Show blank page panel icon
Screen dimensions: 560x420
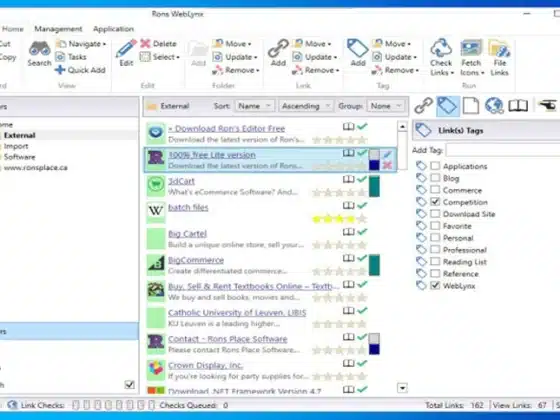pos(471,106)
